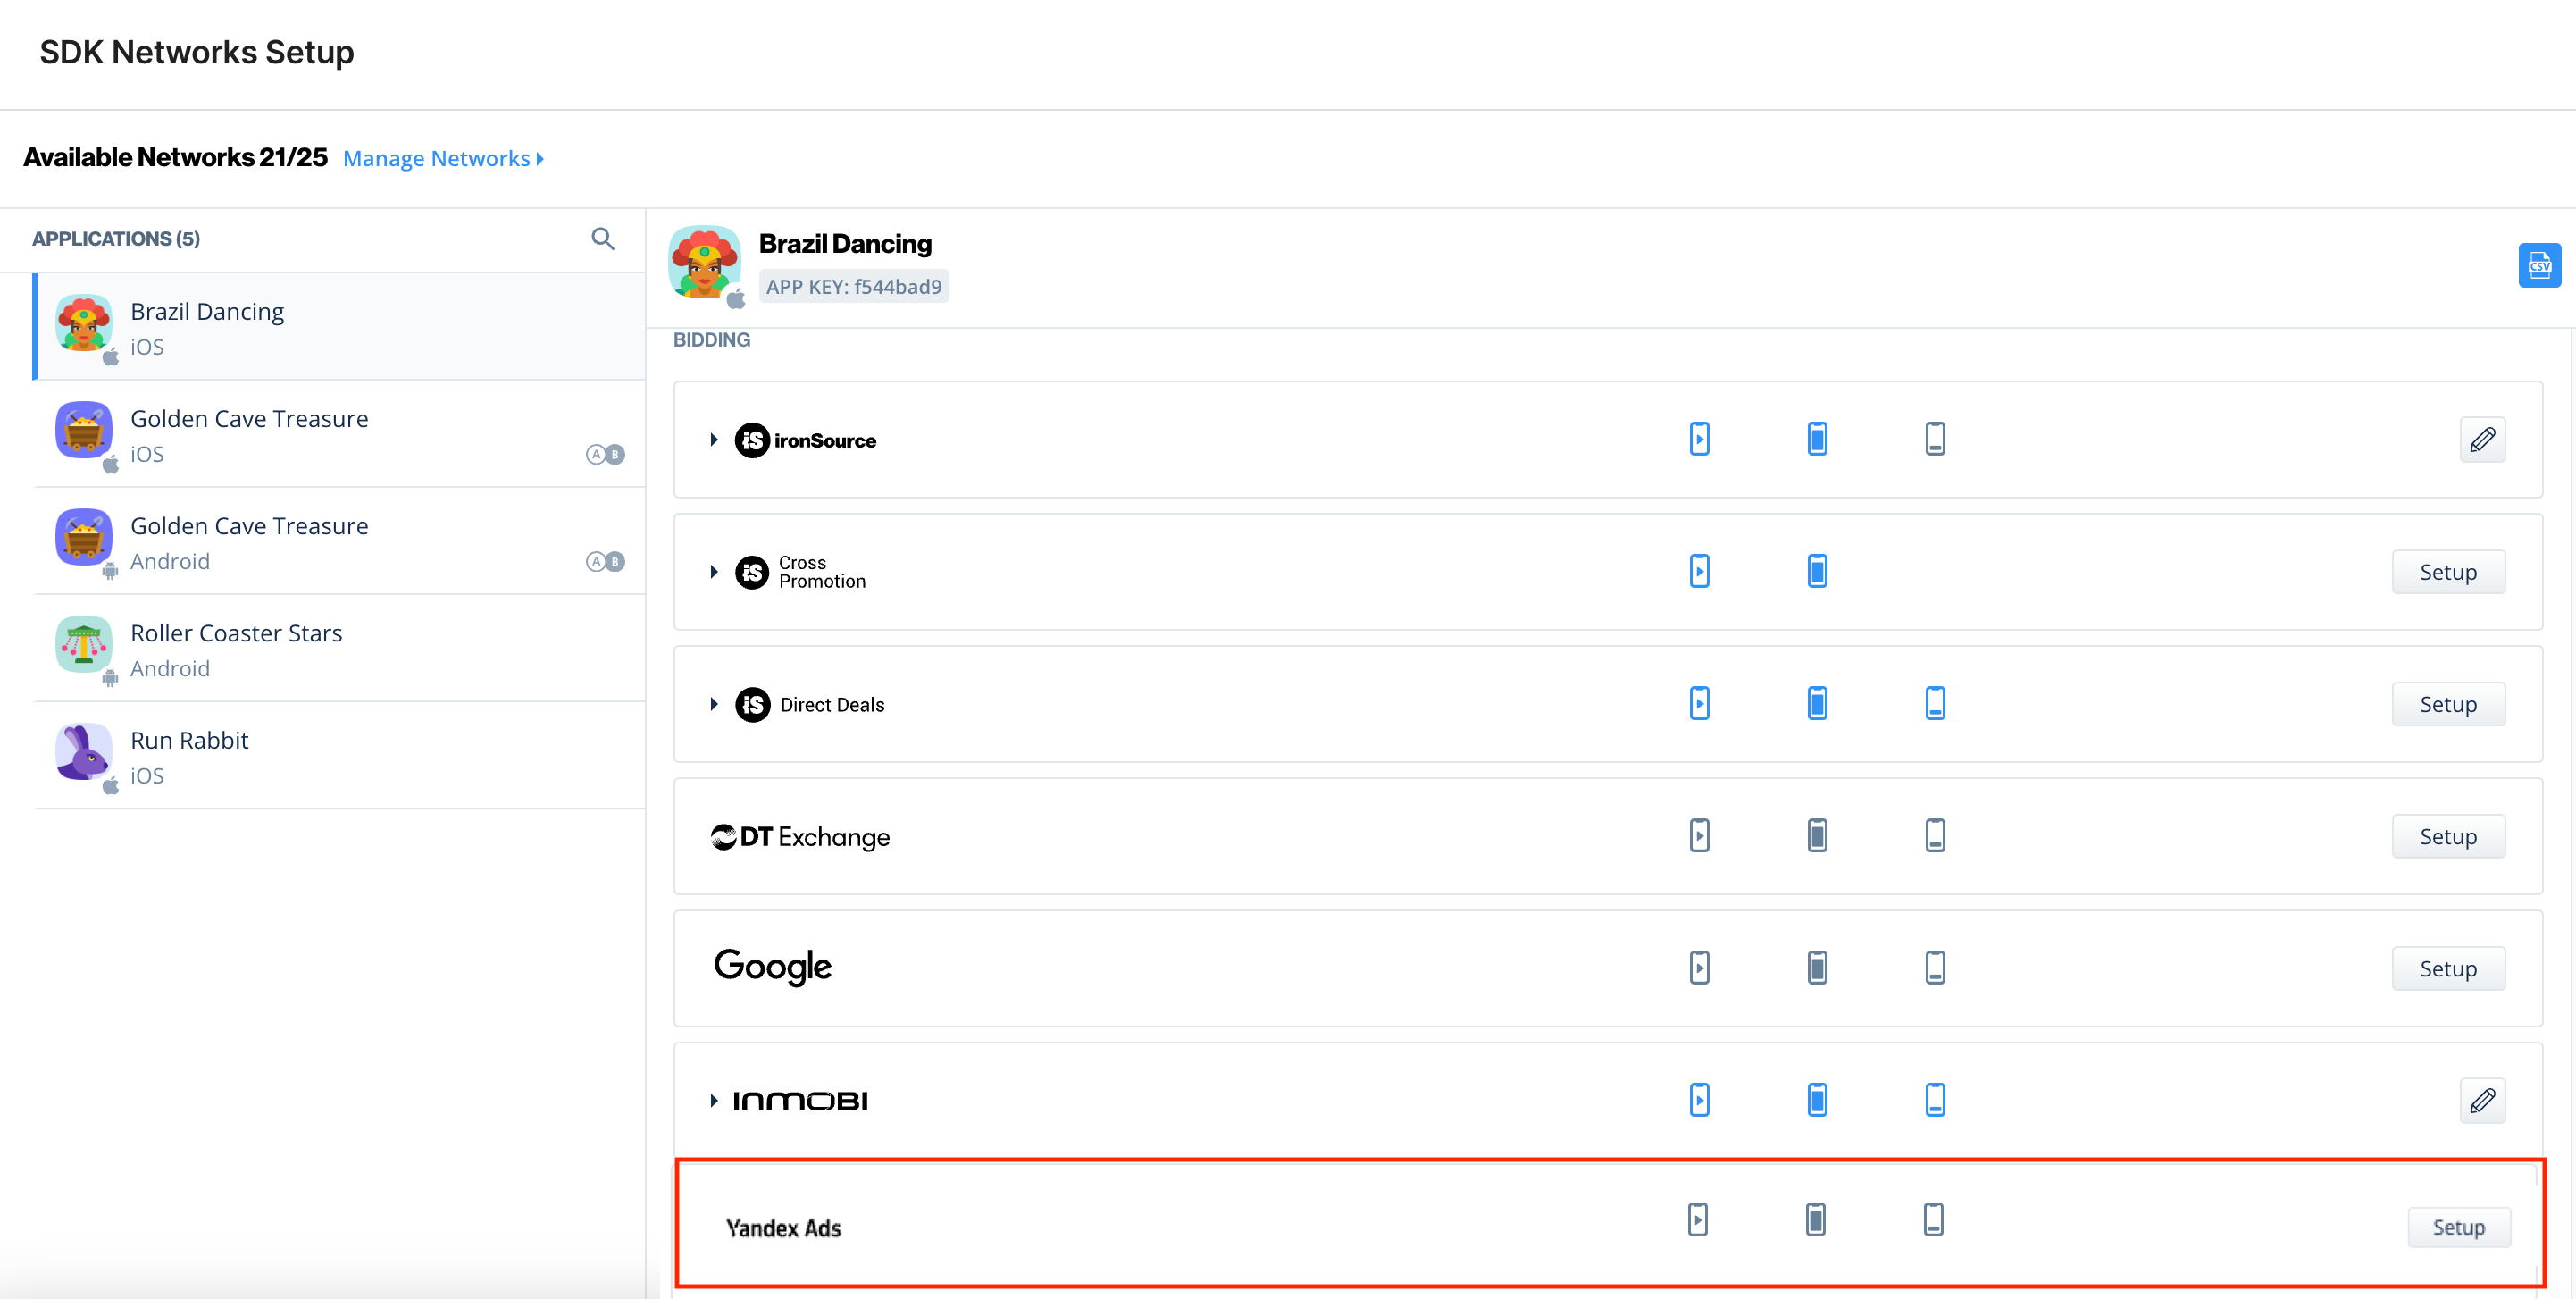Click Direct Deals banner ad unit icon

click(1934, 703)
